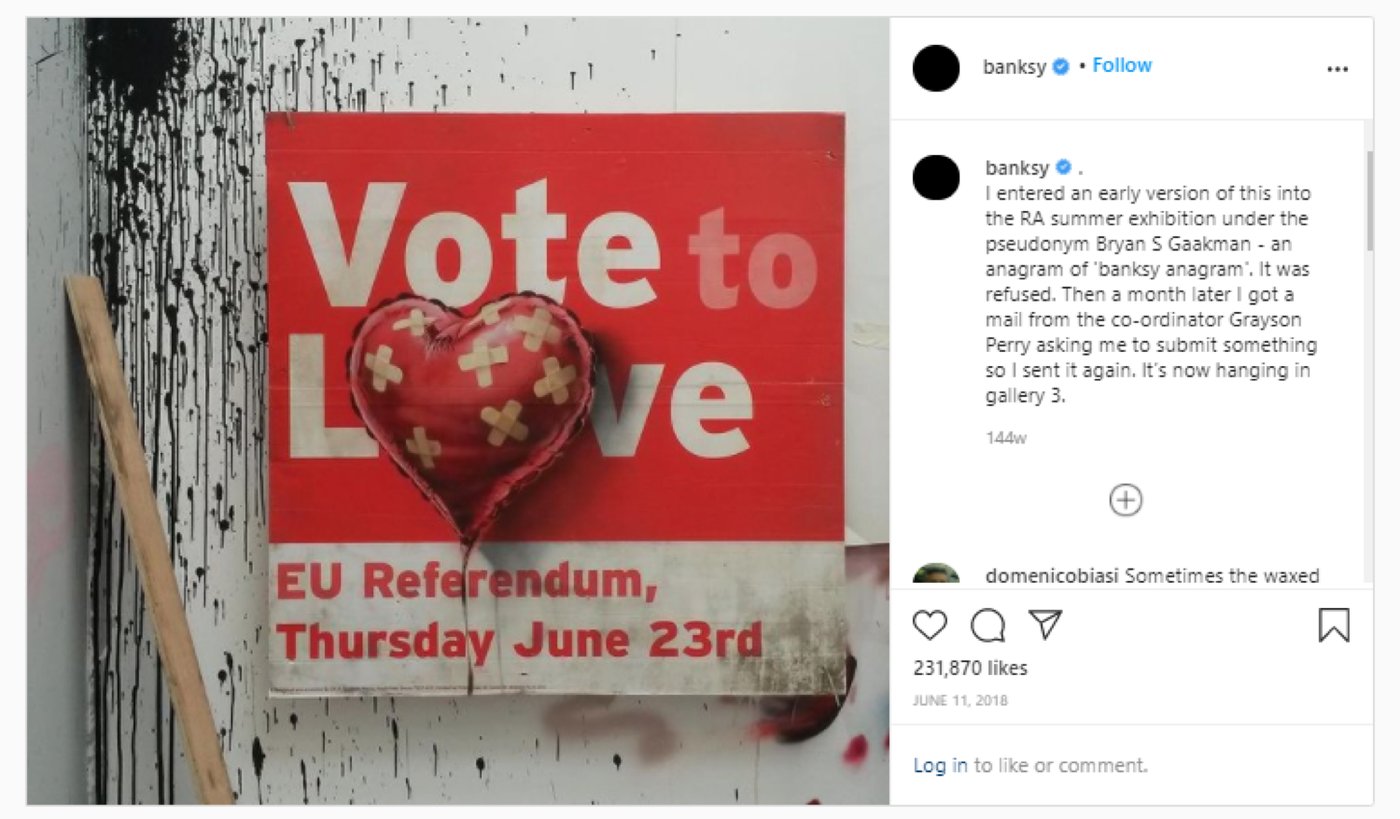The image size is (1400, 819).
Task: Share post via paper plane icon
Action: click(1045, 625)
